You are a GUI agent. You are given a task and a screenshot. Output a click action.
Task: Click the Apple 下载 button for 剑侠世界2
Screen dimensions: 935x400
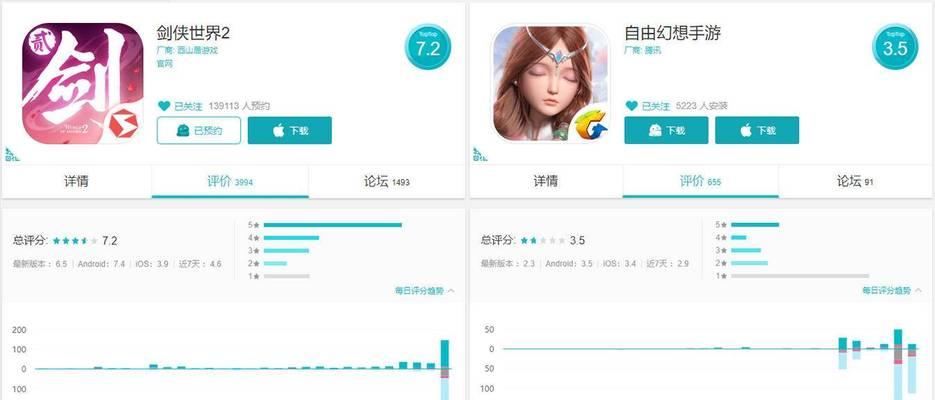pos(290,131)
